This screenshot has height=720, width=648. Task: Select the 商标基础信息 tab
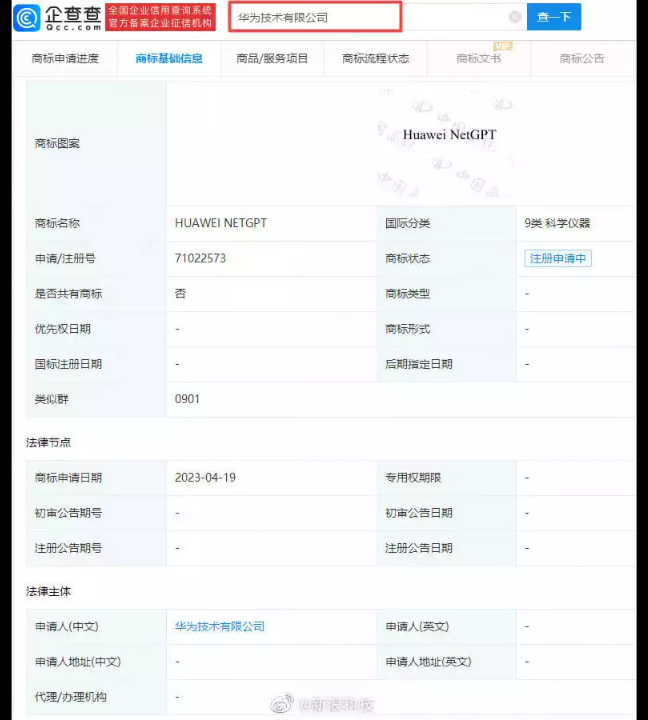pos(169,58)
